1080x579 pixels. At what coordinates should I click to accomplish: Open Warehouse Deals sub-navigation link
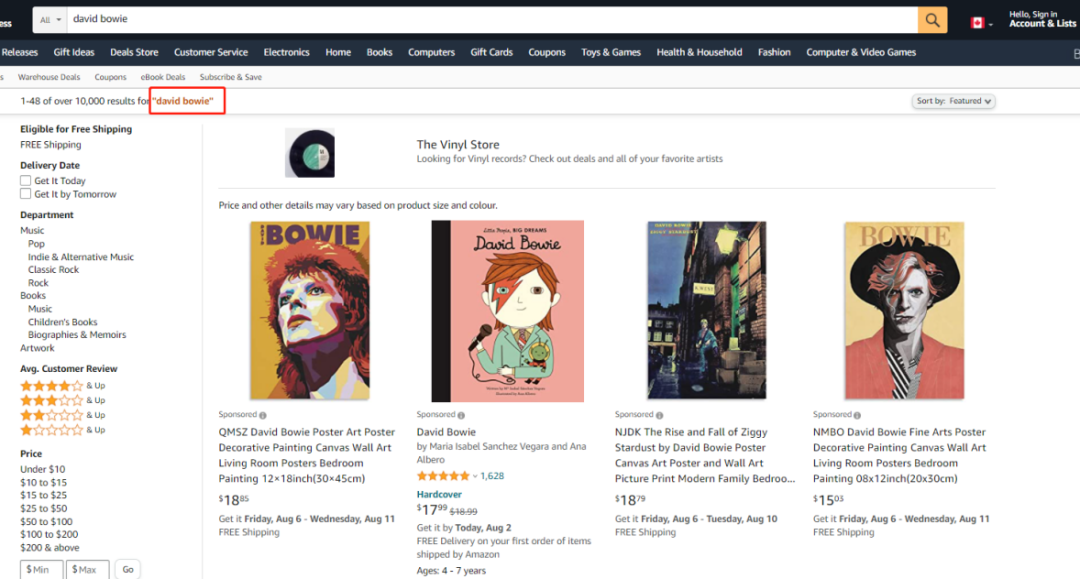coord(49,77)
